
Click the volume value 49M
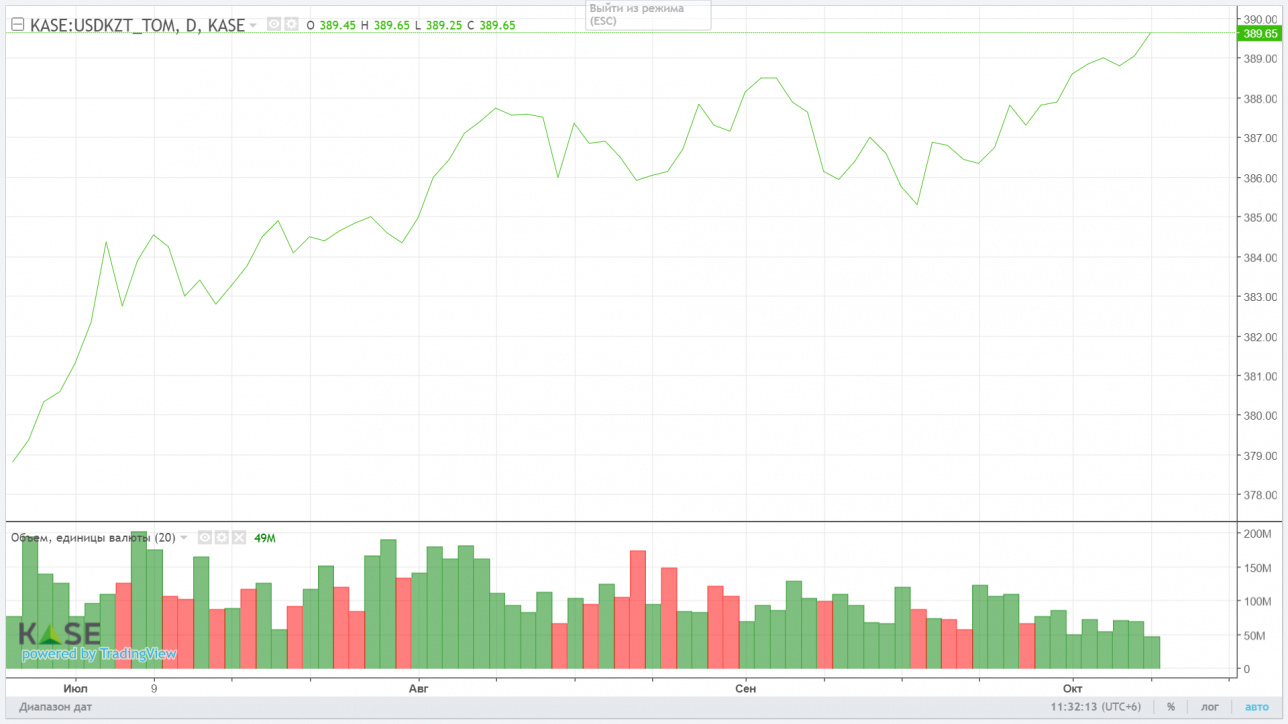coord(265,538)
